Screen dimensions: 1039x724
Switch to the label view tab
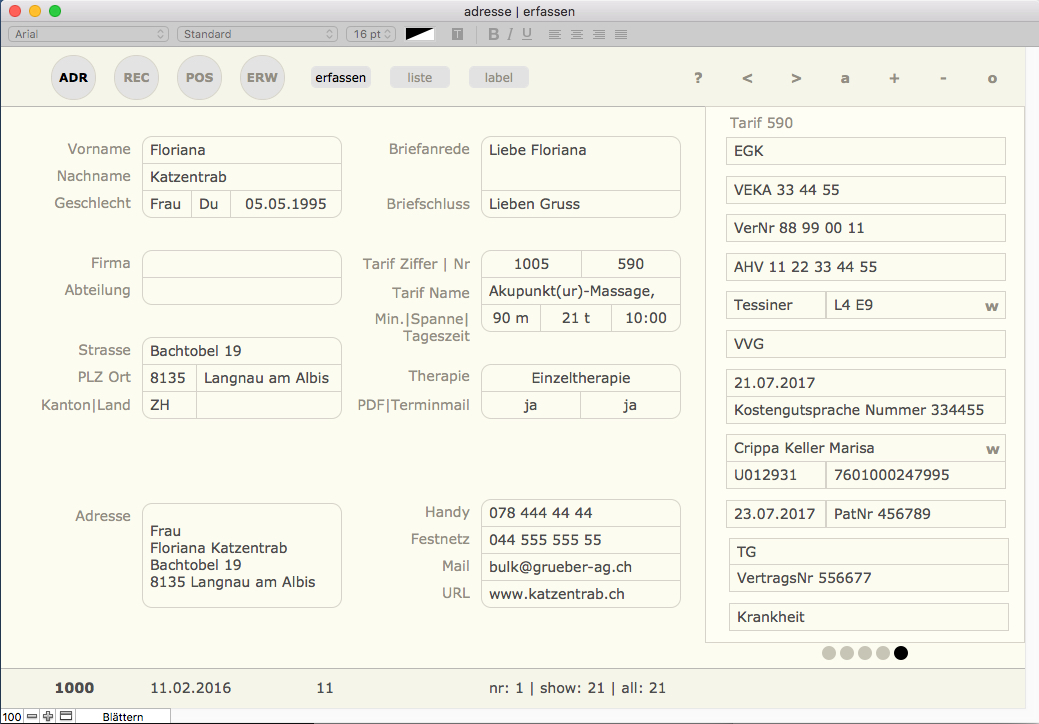tap(498, 78)
